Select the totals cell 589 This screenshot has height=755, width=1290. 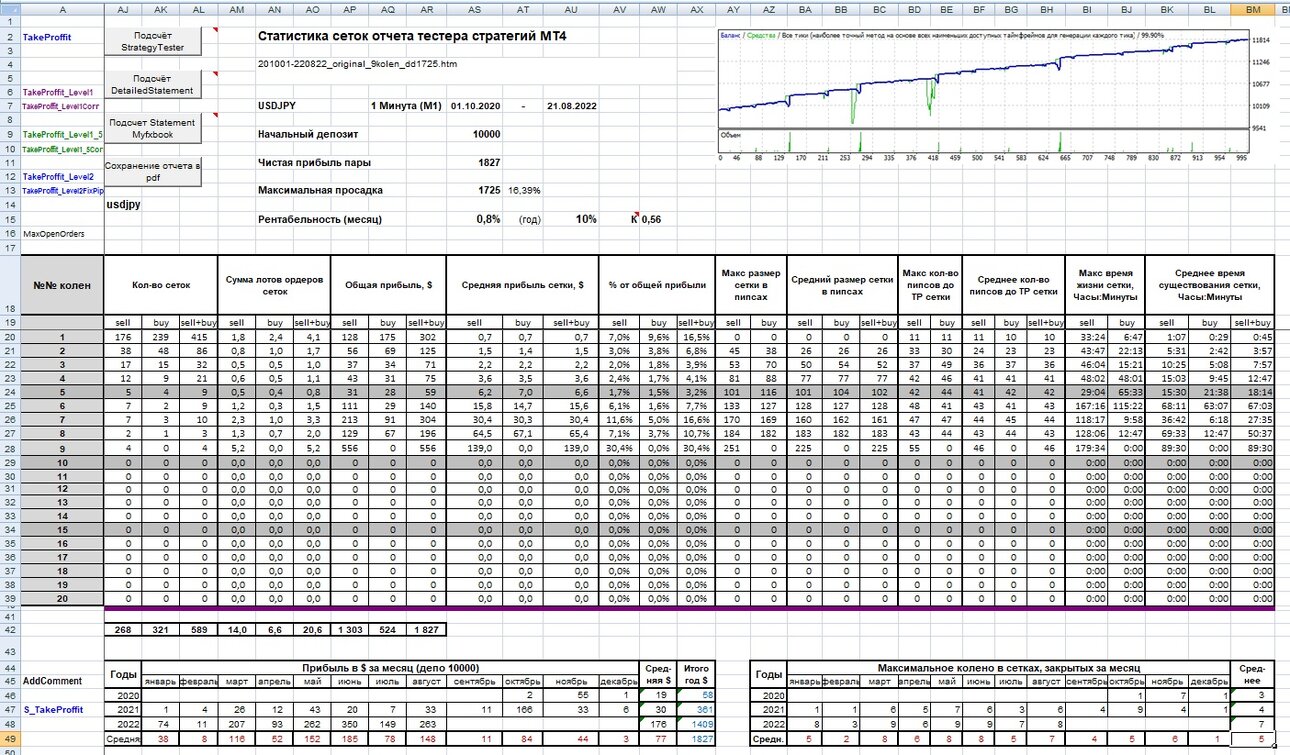pos(198,630)
